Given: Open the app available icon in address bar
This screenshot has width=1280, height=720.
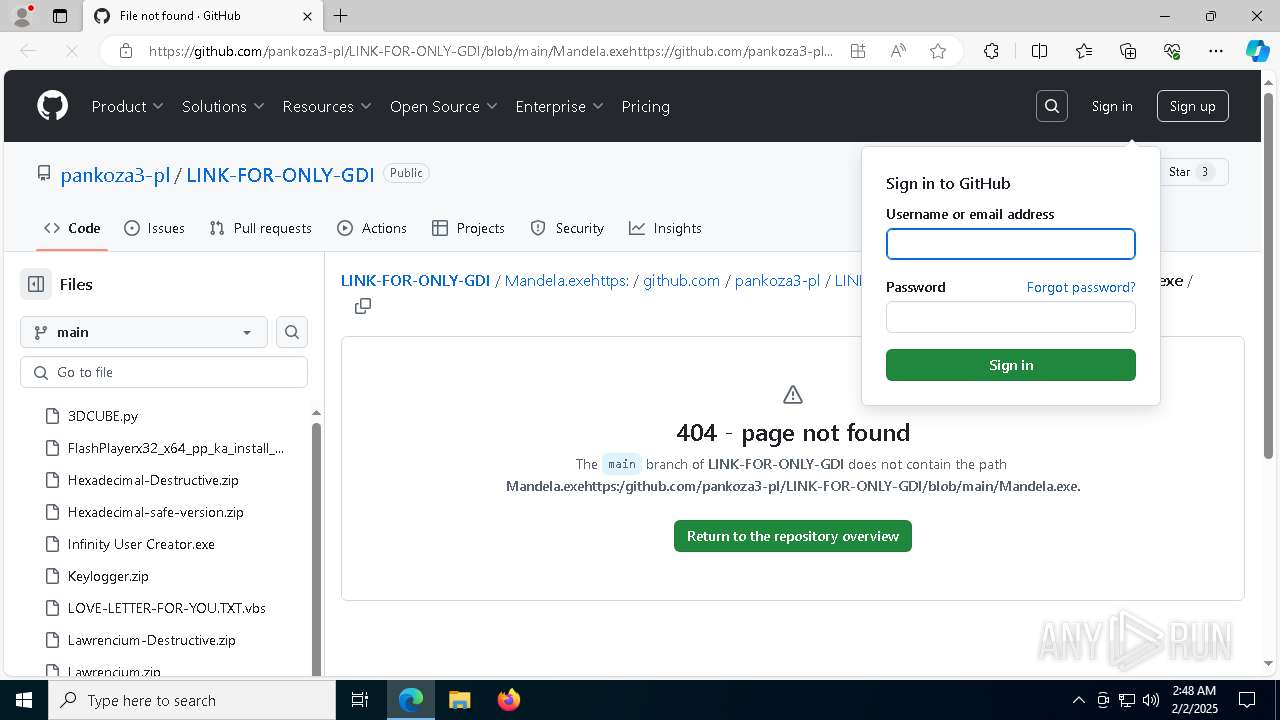Looking at the screenshot, I should [858, 51].
